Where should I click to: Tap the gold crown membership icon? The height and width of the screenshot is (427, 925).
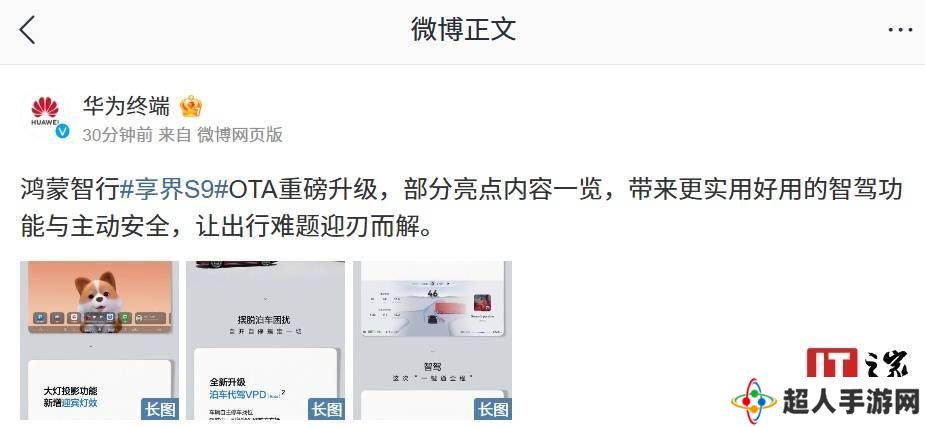click(x=191, y=106)
